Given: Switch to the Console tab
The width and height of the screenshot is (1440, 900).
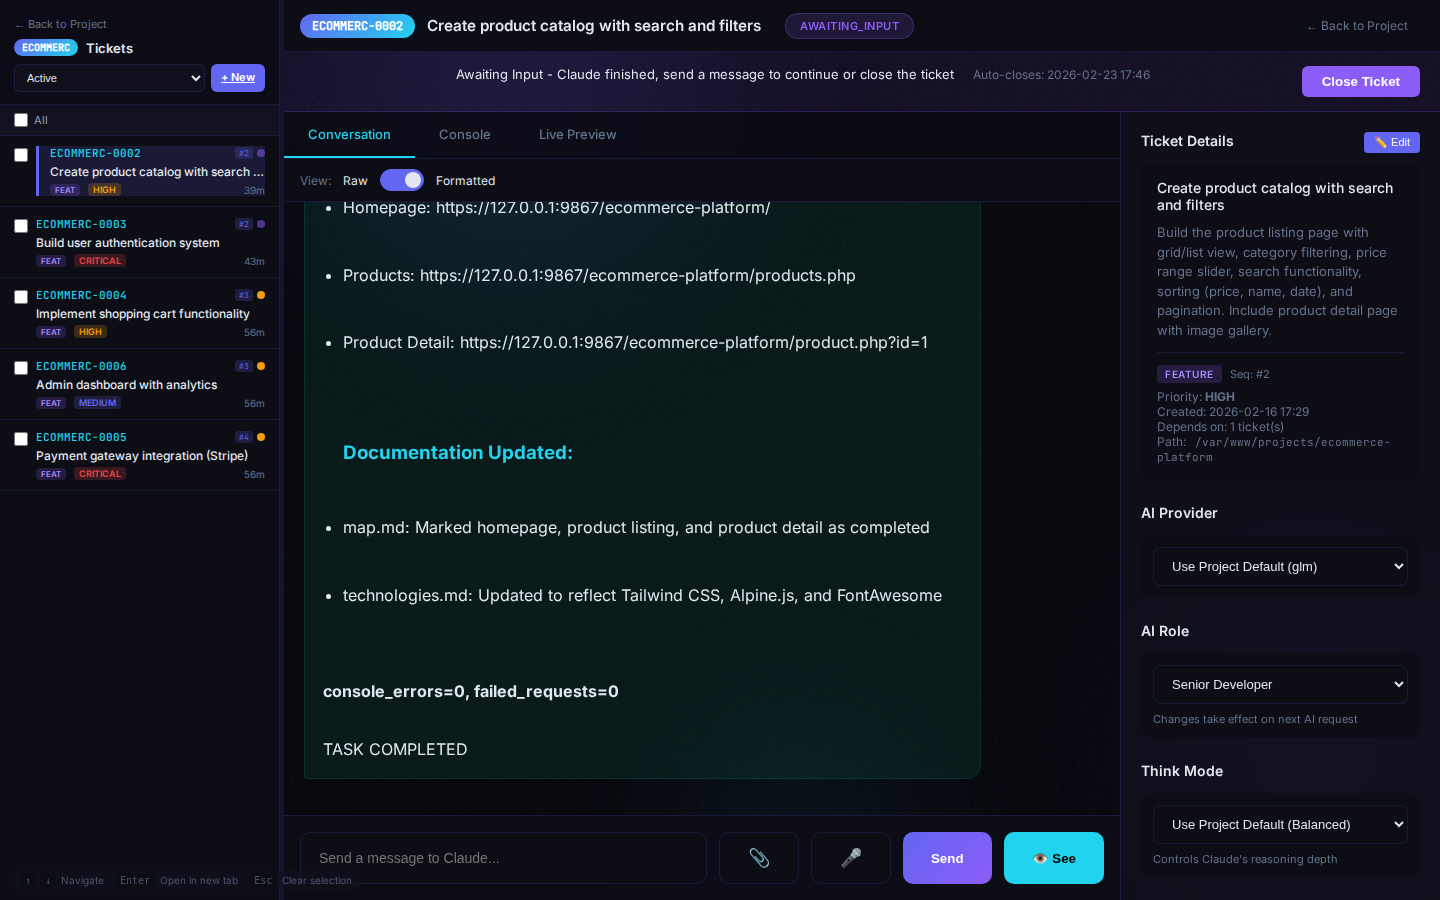Looking at the screenshot, I should pos(464,135).
